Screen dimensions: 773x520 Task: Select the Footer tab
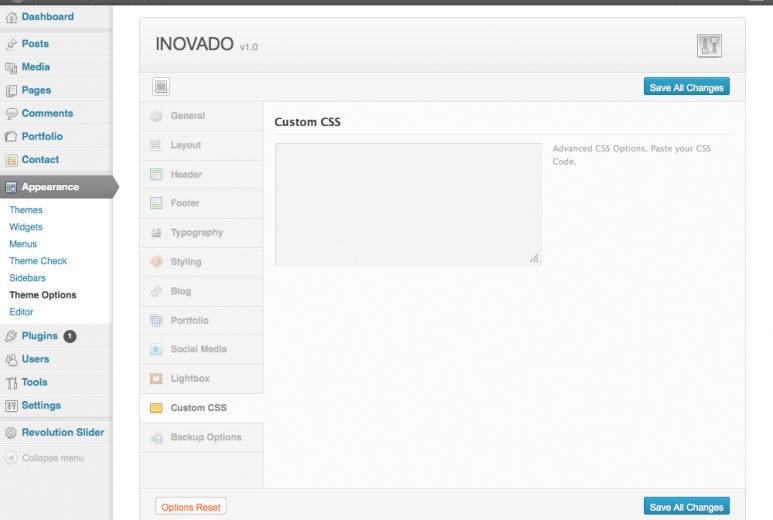coord(202,203)
